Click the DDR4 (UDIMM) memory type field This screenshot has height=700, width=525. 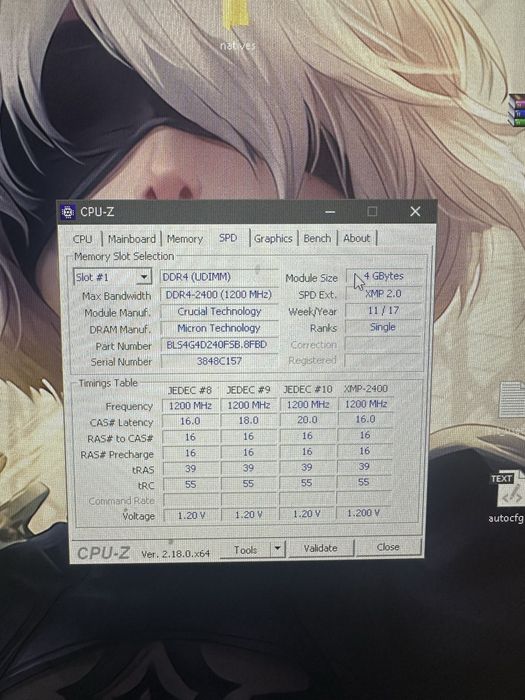click(x=219, y=277)
